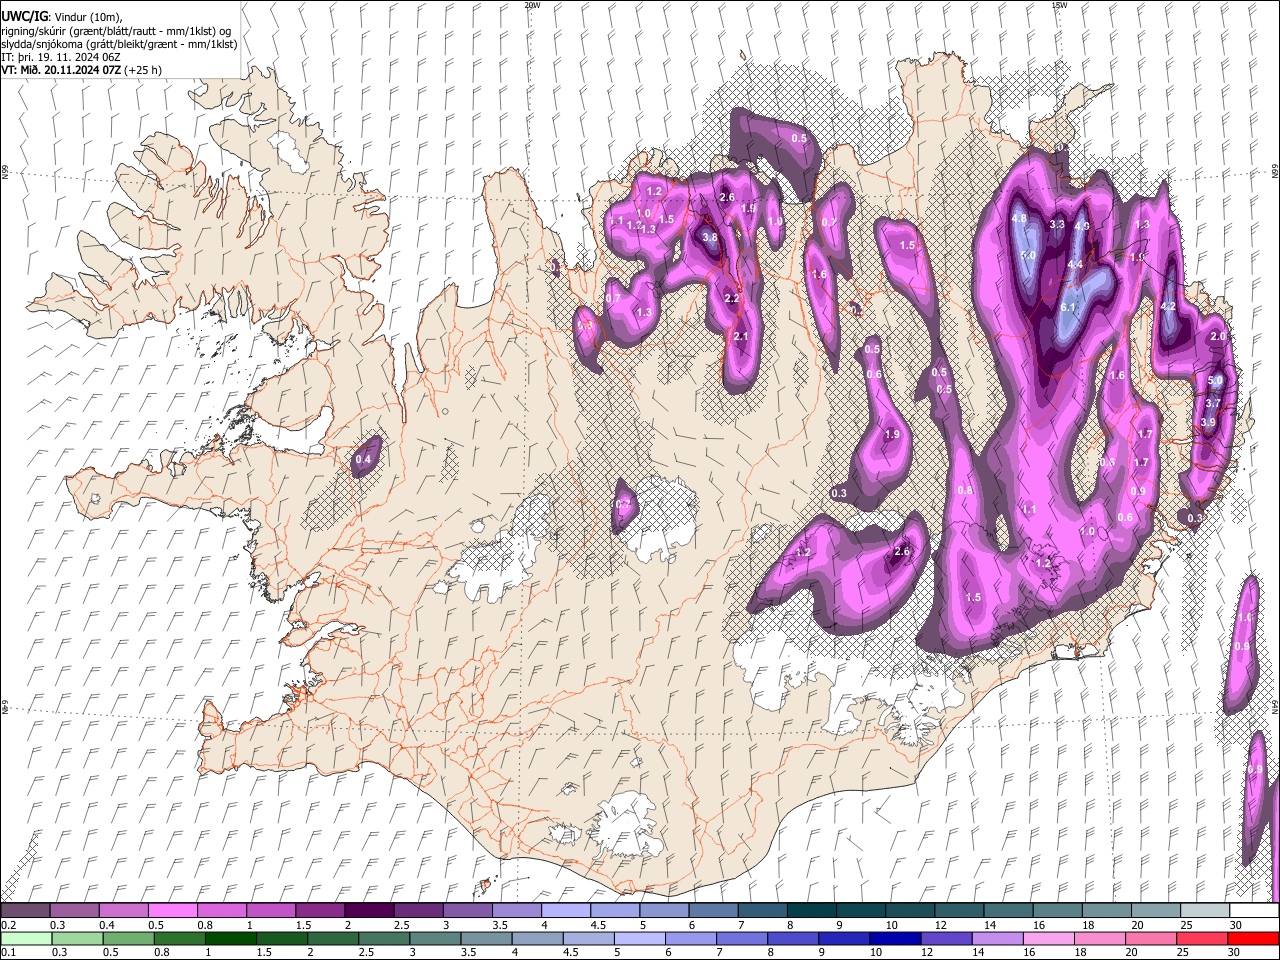This screenshot has height=960, width=1280.
Task: Click the '0.1' legend scale label
Action: pos(8,953)
